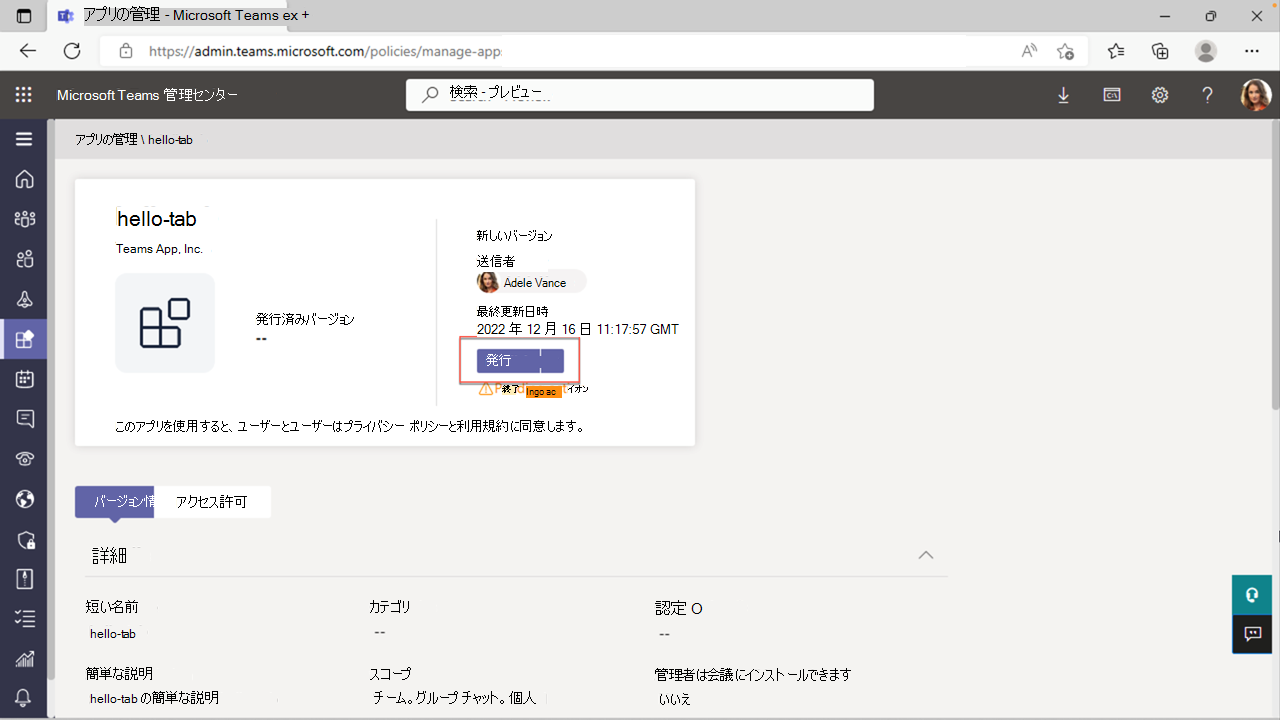Open browser Read aloud icon
Viewport: 1280px width, 720px height.
click(1028, 51)
